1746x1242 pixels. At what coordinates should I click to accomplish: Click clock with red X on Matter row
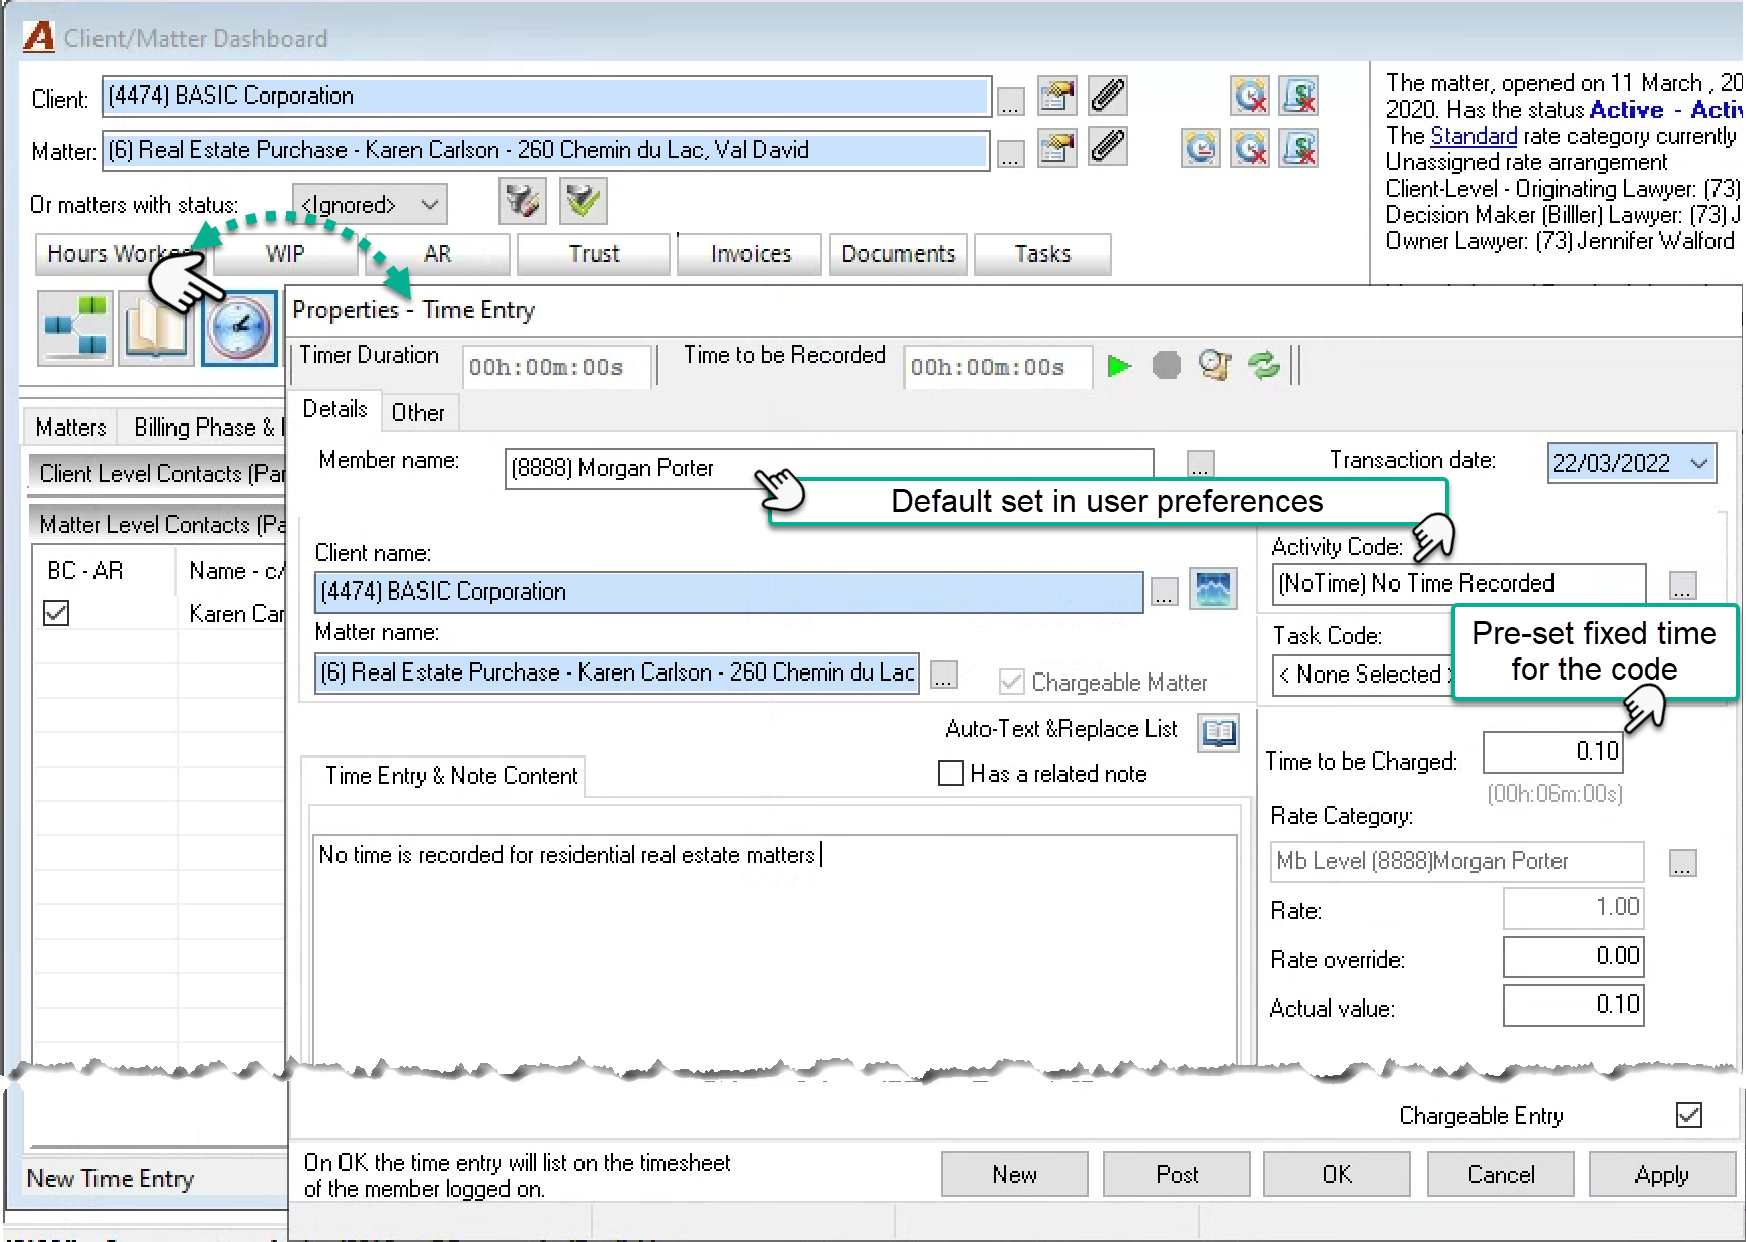tap(1250, 148)
